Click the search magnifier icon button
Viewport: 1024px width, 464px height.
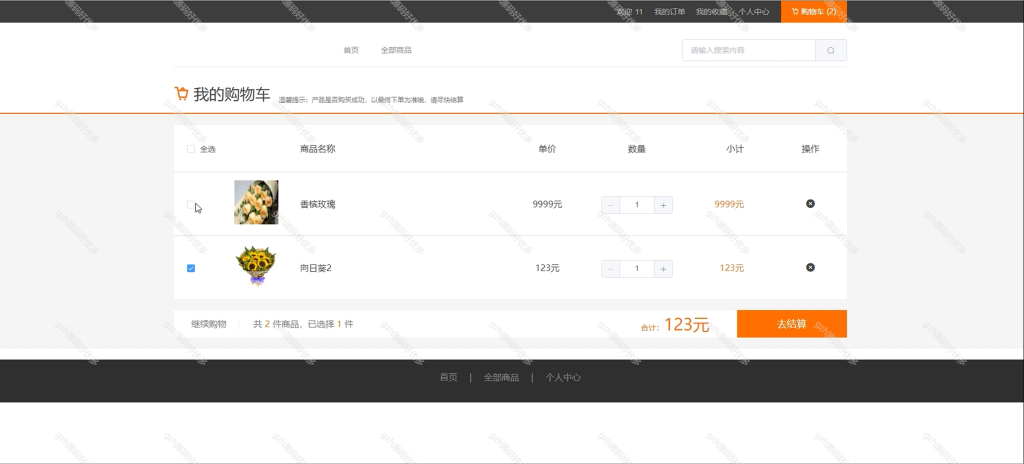(x=831, y=50)
